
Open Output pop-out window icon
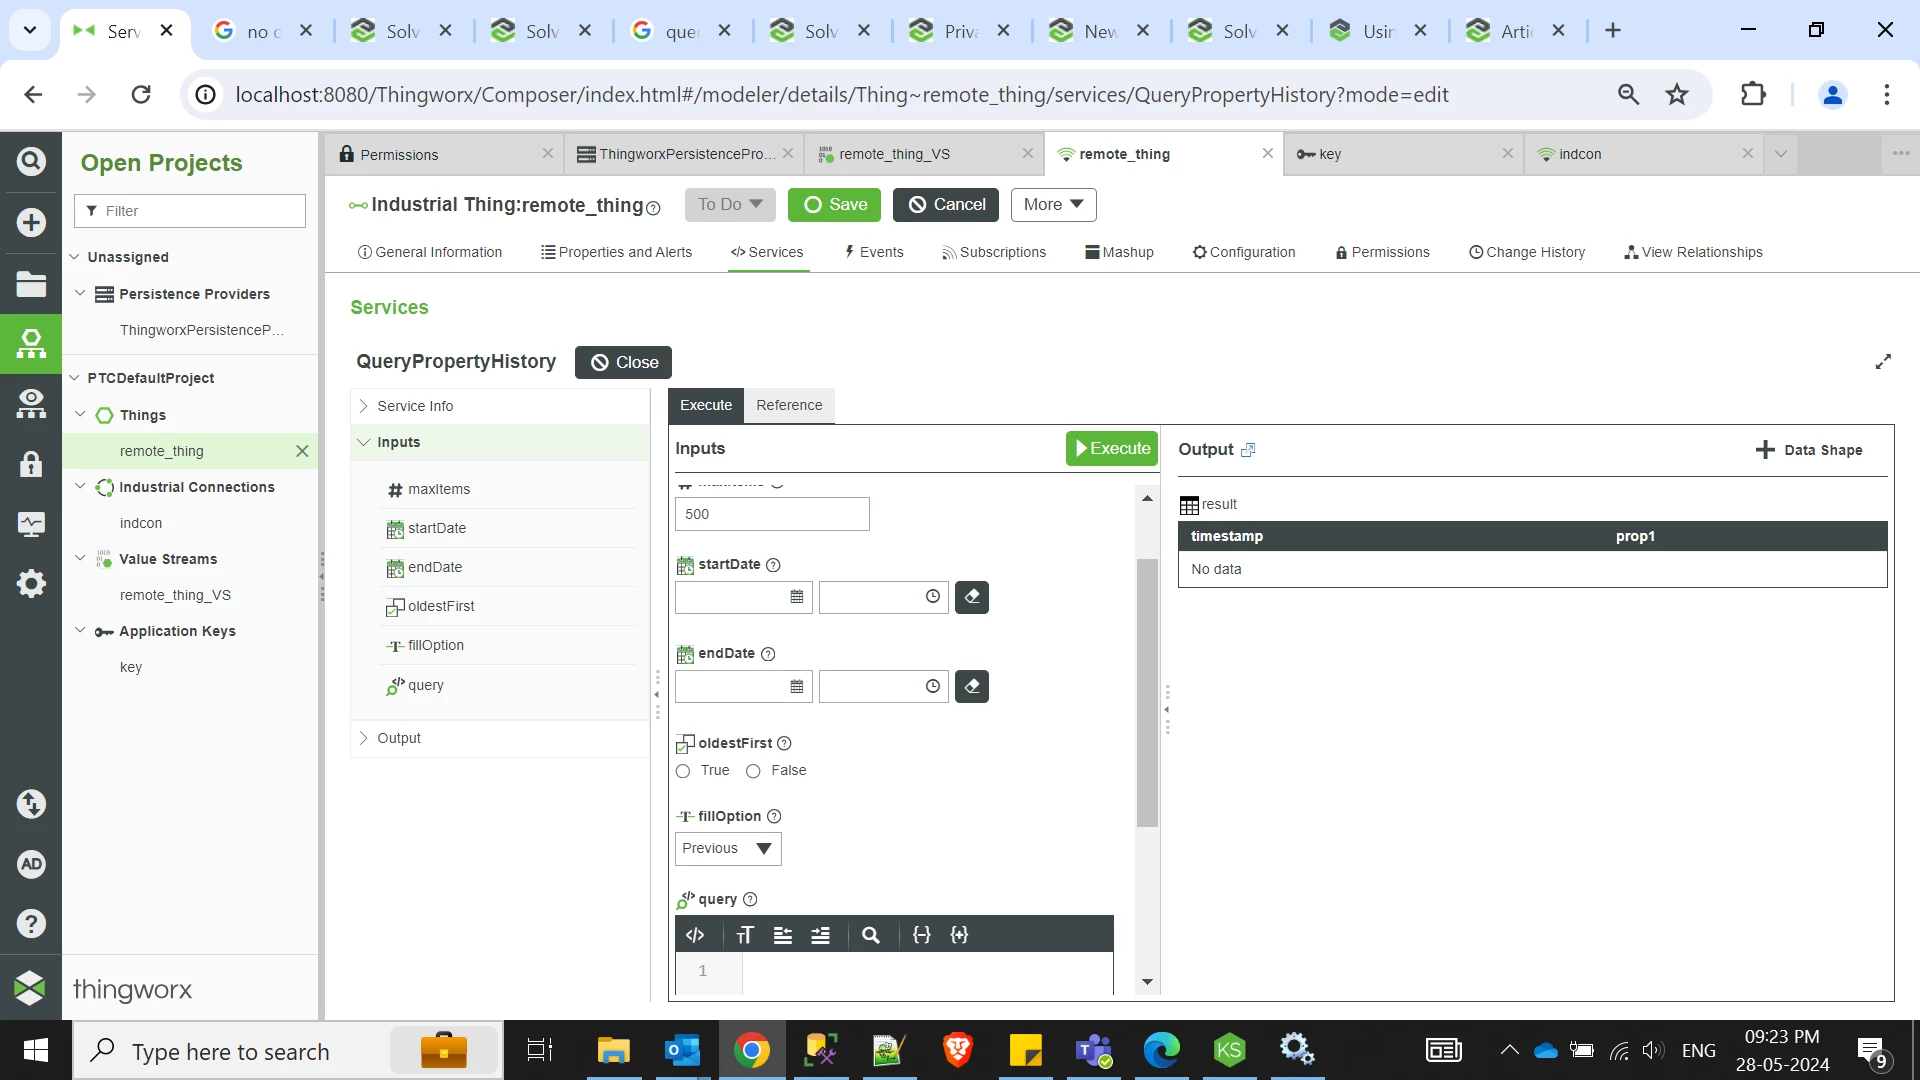[x=1248, y=450]
